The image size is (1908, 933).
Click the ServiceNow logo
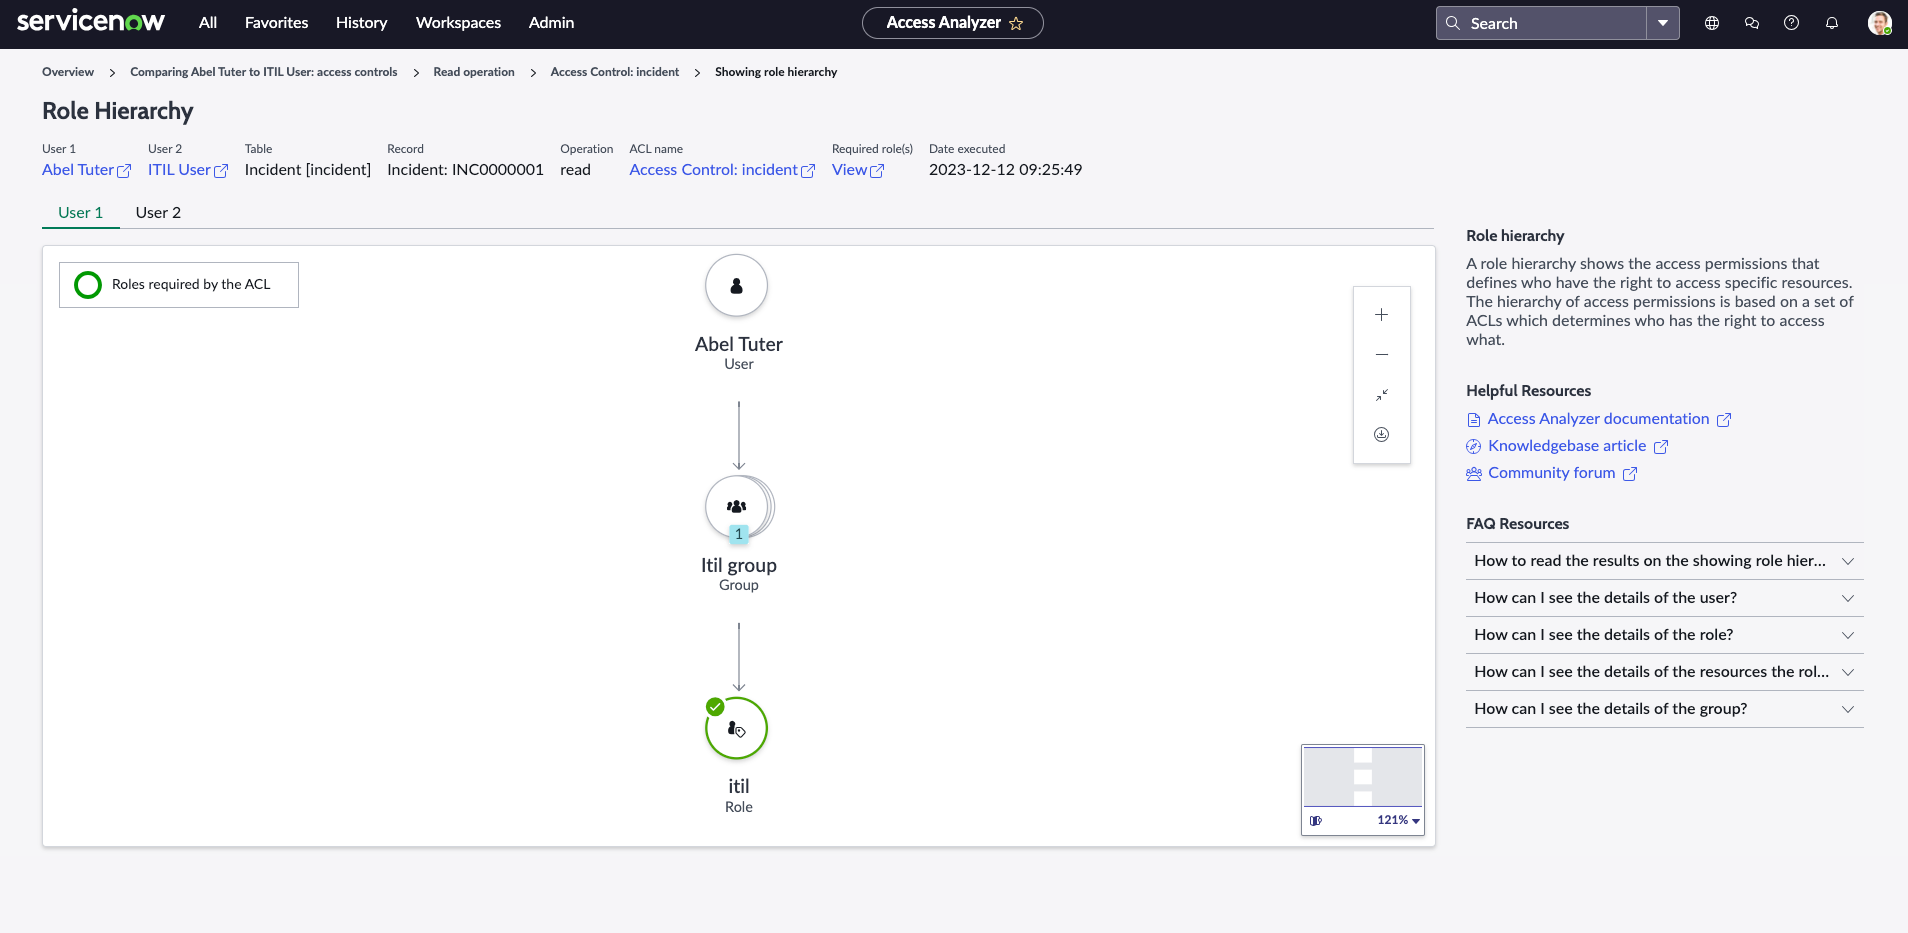pyautogui.click(x=91, y=22)
